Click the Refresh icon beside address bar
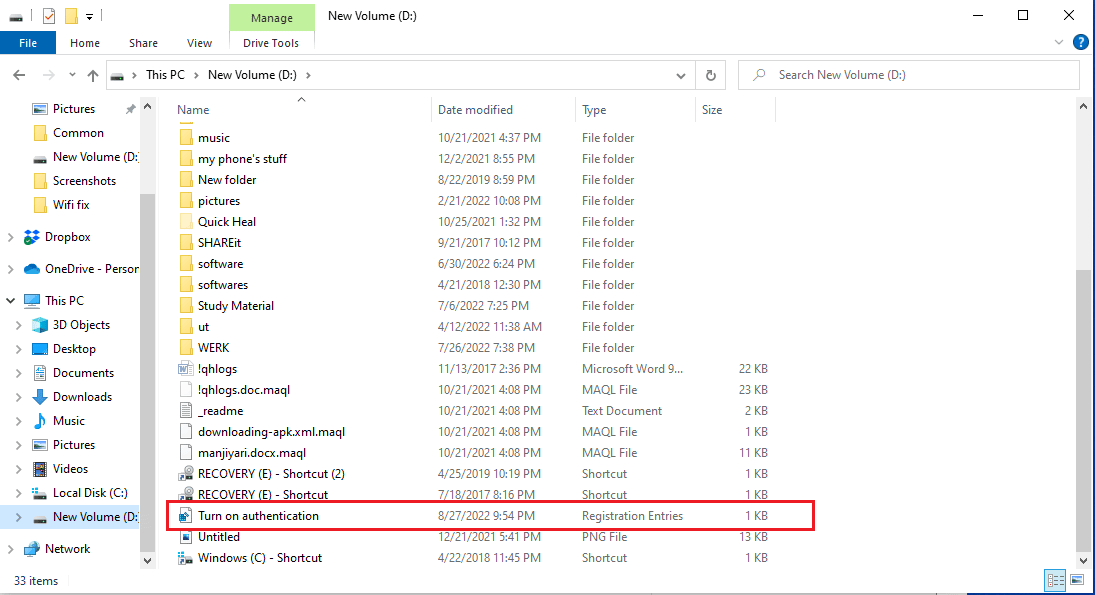 710,75
